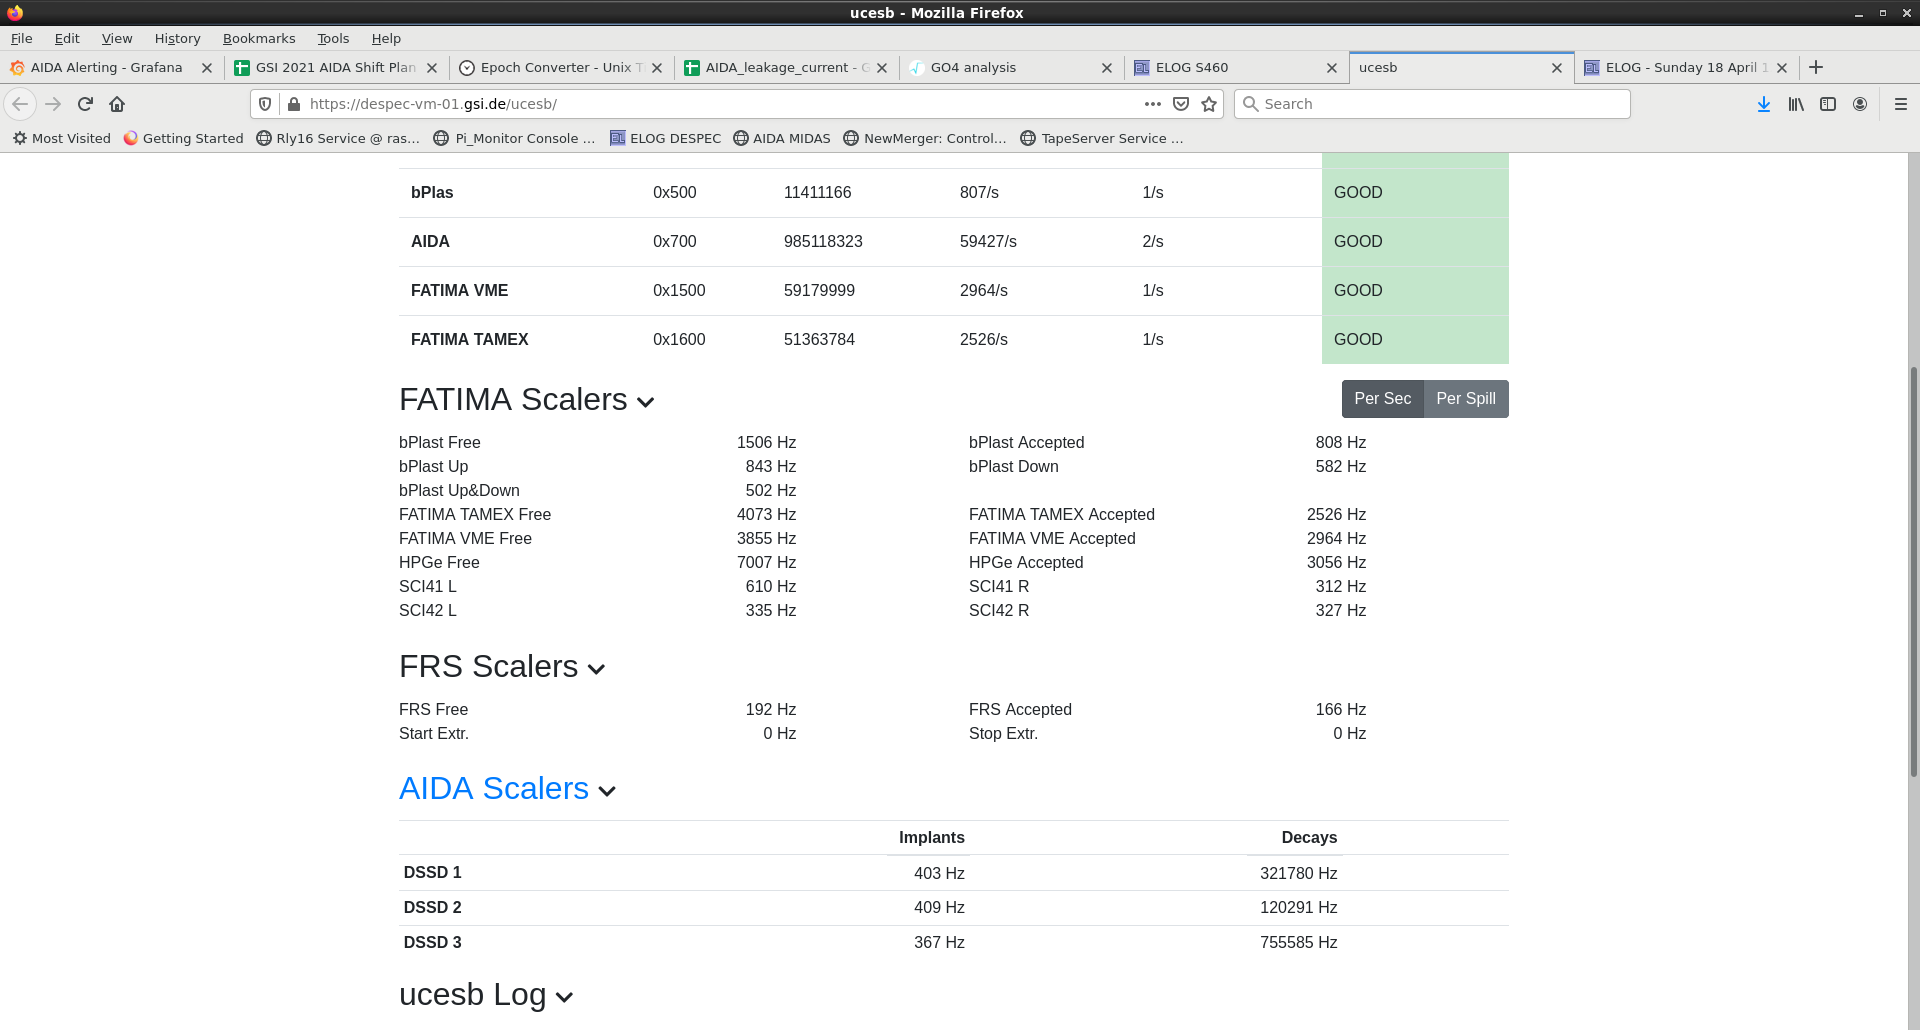The image size is (1920, 1030).
Task: Open AIDA MIDAS bookmark
Action: pyautogui.click(x=782, y=138)
